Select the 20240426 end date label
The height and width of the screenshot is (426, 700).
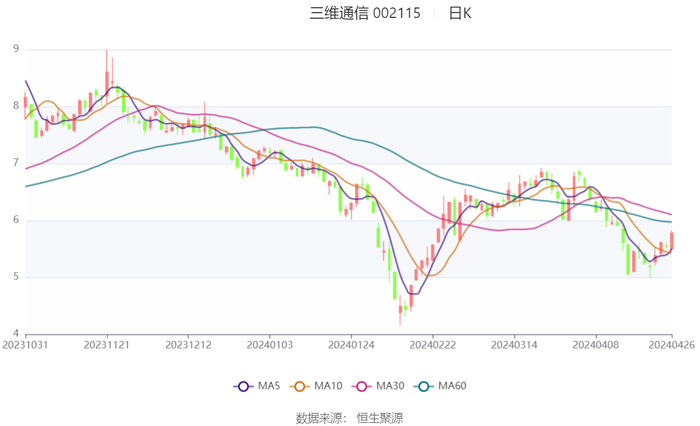[x=672, y=344]
